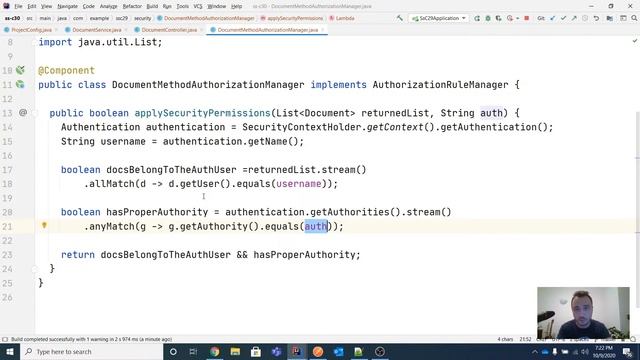Screen dimensions: 640x360
Task: Click the ss-c30 project breadcrumb
Action: pos(12,18)
